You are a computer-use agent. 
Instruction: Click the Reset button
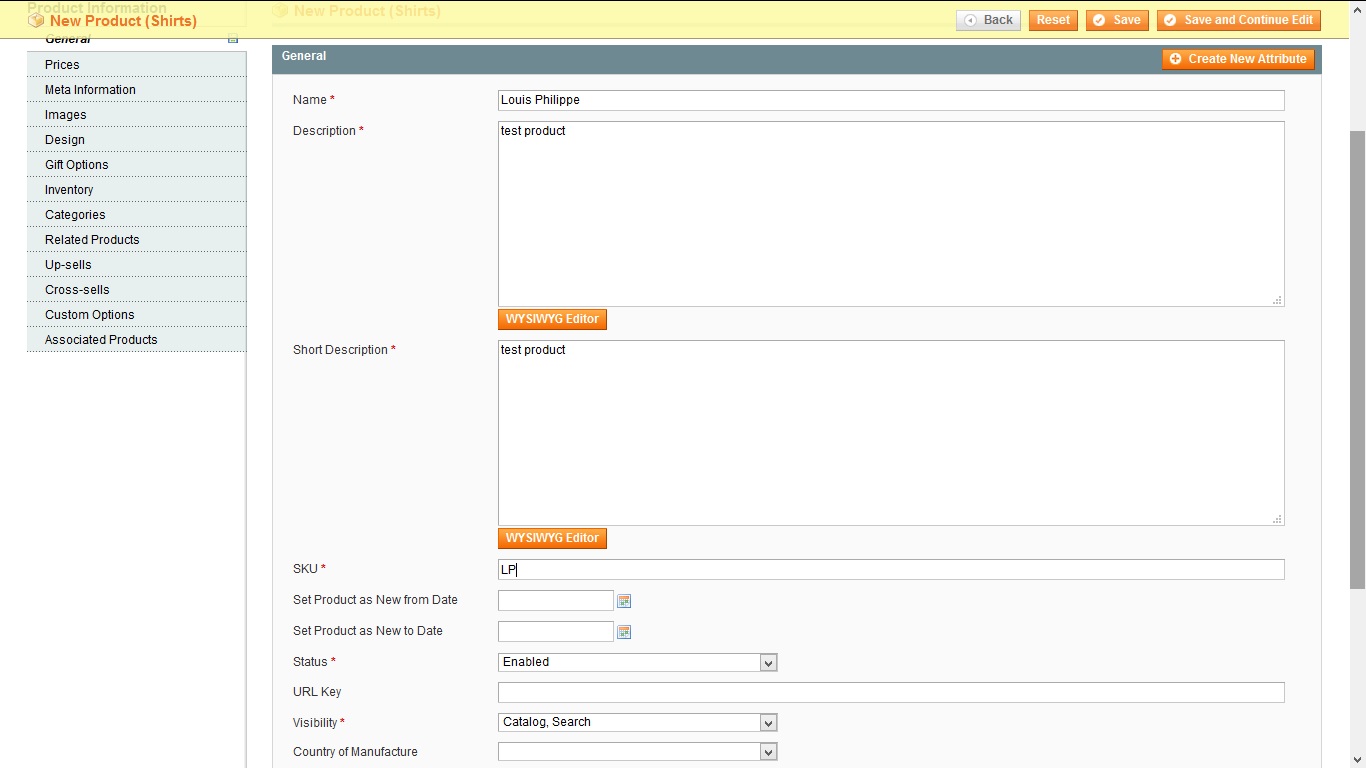click(1053, 20)
